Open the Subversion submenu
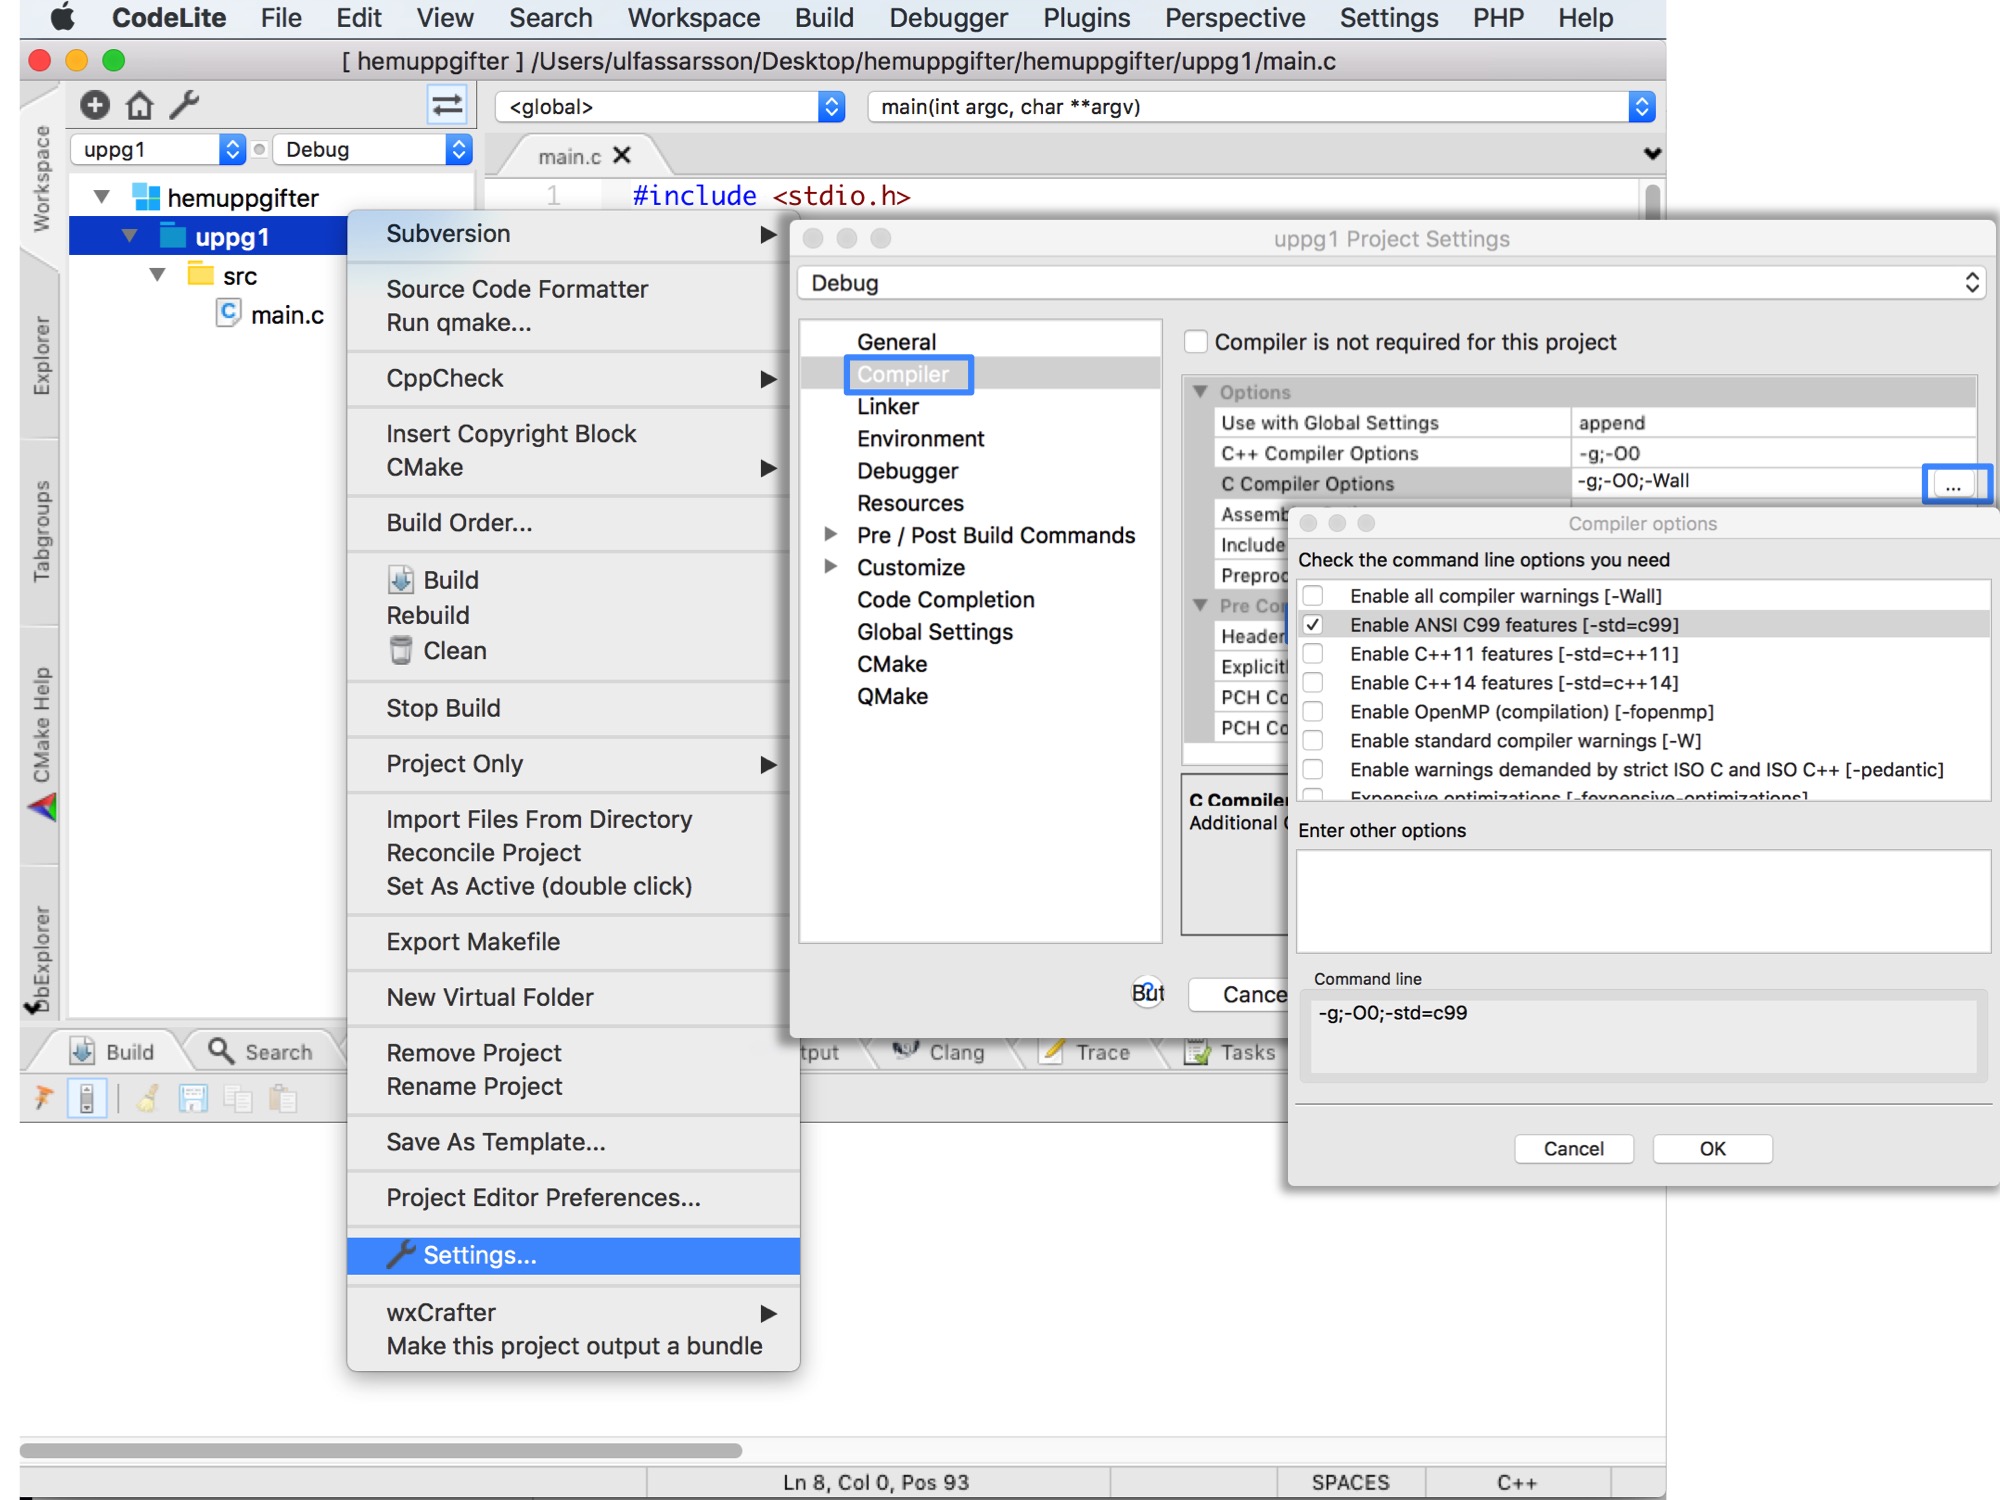 (x=573, y=233)
